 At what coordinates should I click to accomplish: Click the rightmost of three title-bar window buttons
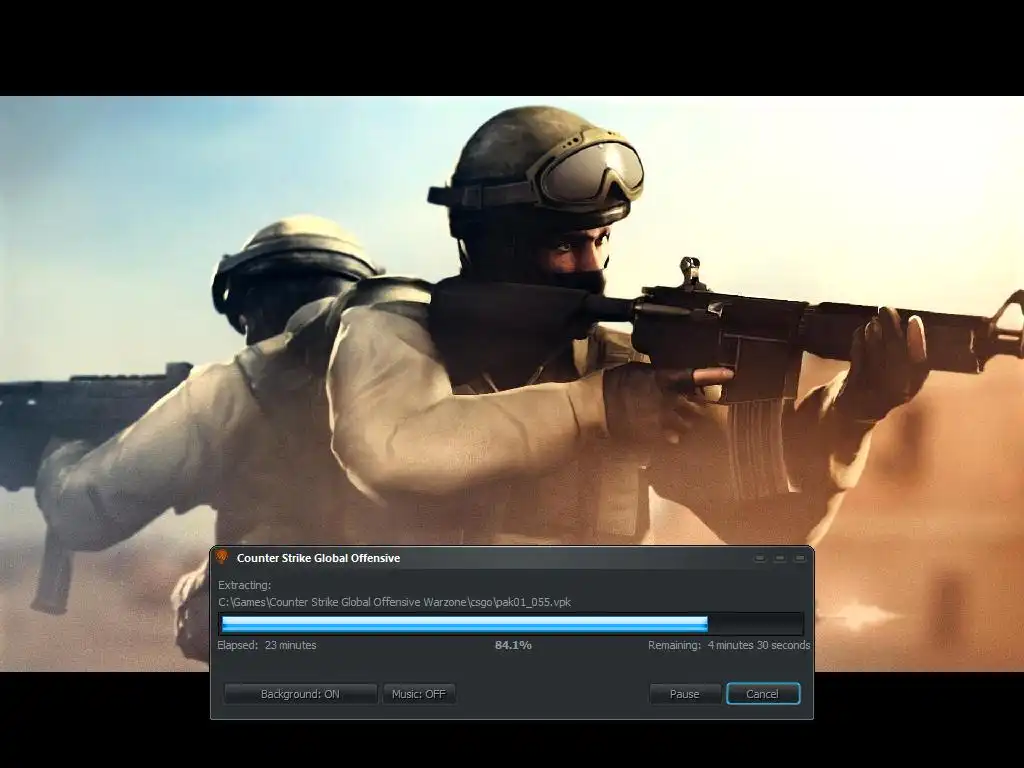(799, 558)
